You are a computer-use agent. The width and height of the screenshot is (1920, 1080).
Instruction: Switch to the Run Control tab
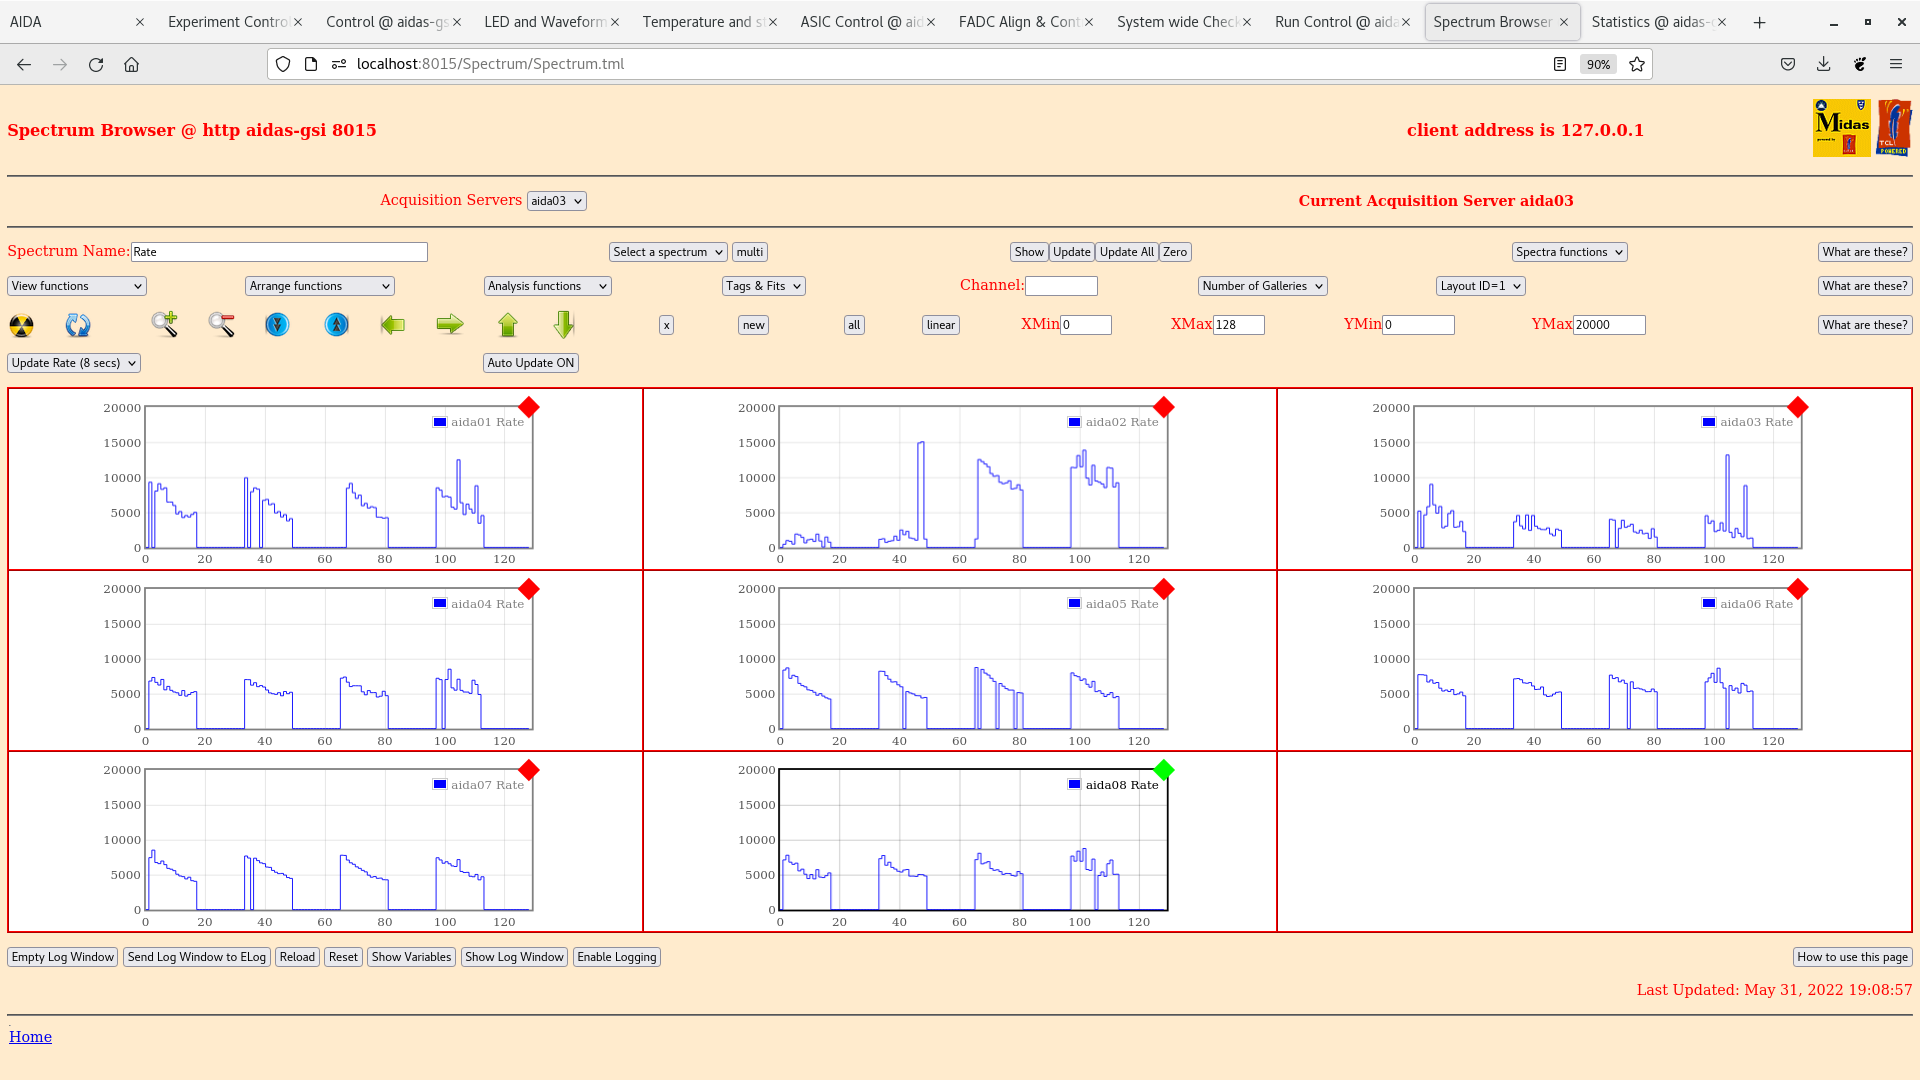(x=1336, y=22)
